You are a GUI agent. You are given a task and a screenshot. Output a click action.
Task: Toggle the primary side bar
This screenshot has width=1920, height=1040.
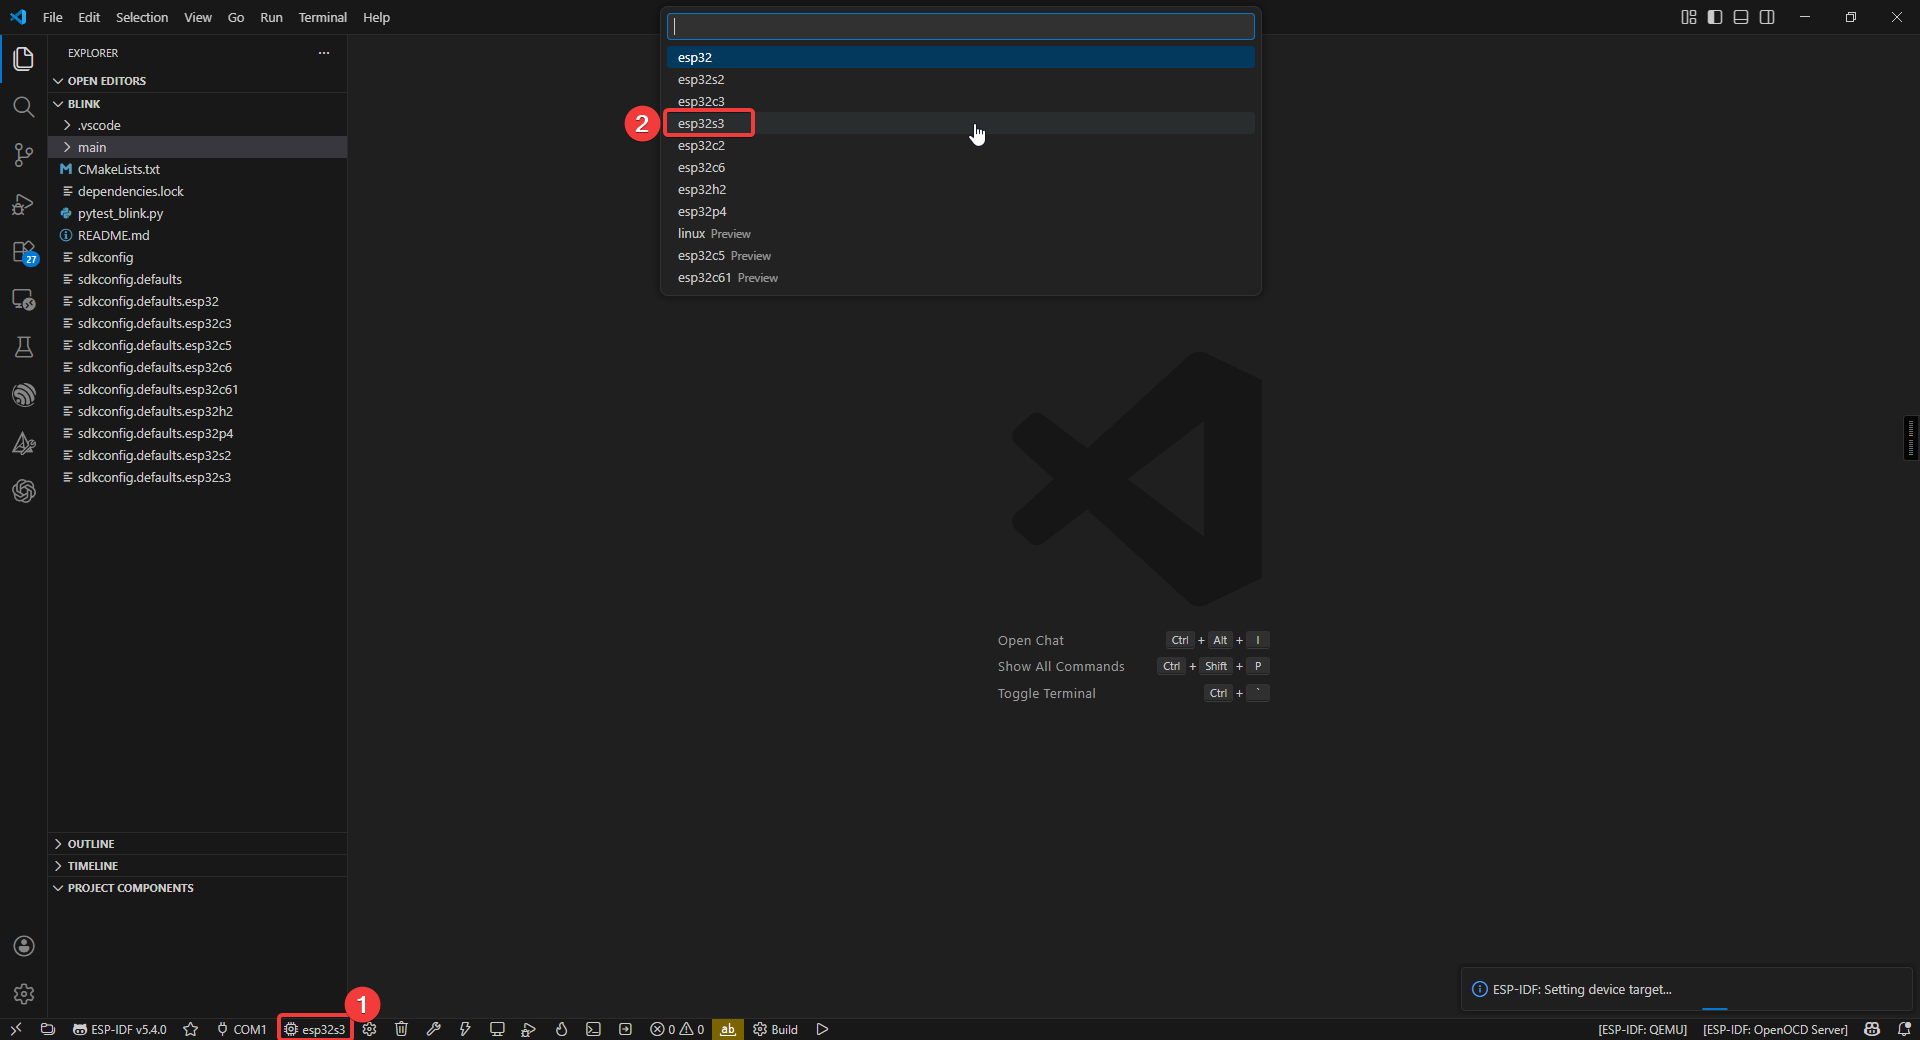pyautogui.click(x=1715, y=17)
